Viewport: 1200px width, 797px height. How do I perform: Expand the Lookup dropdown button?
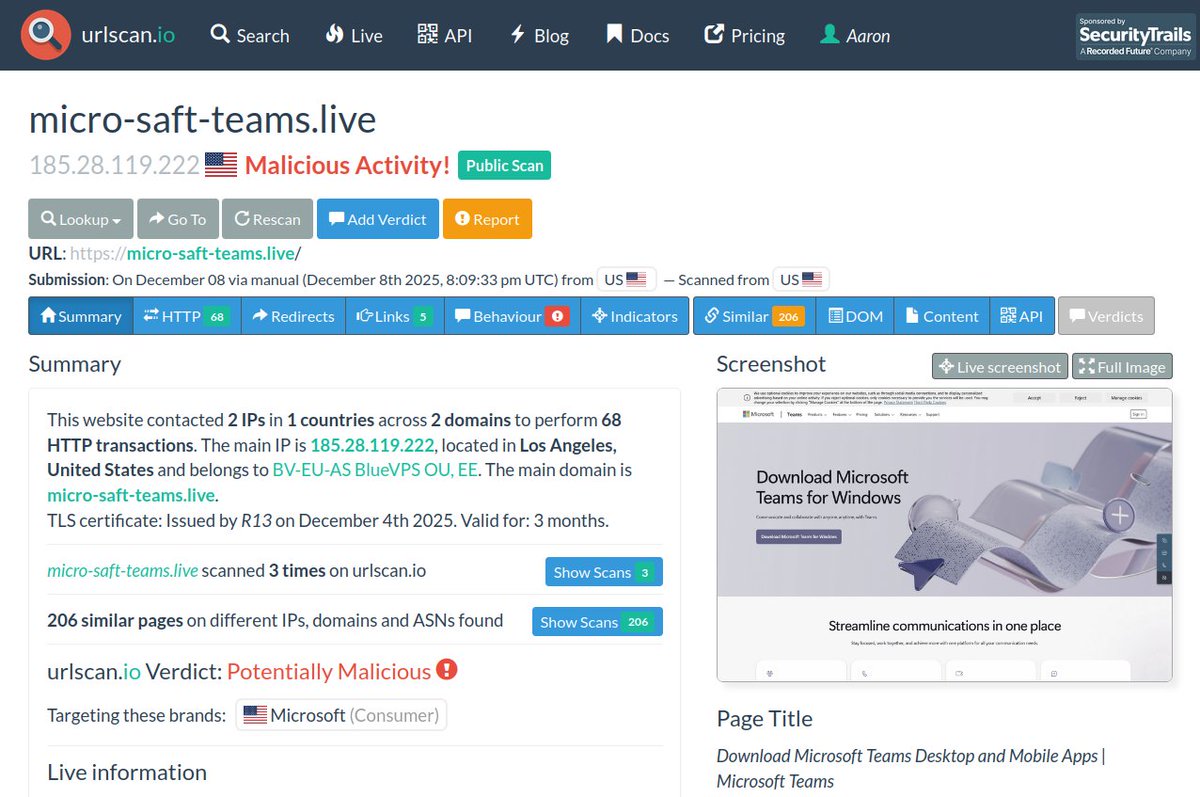tap(81, 219)
